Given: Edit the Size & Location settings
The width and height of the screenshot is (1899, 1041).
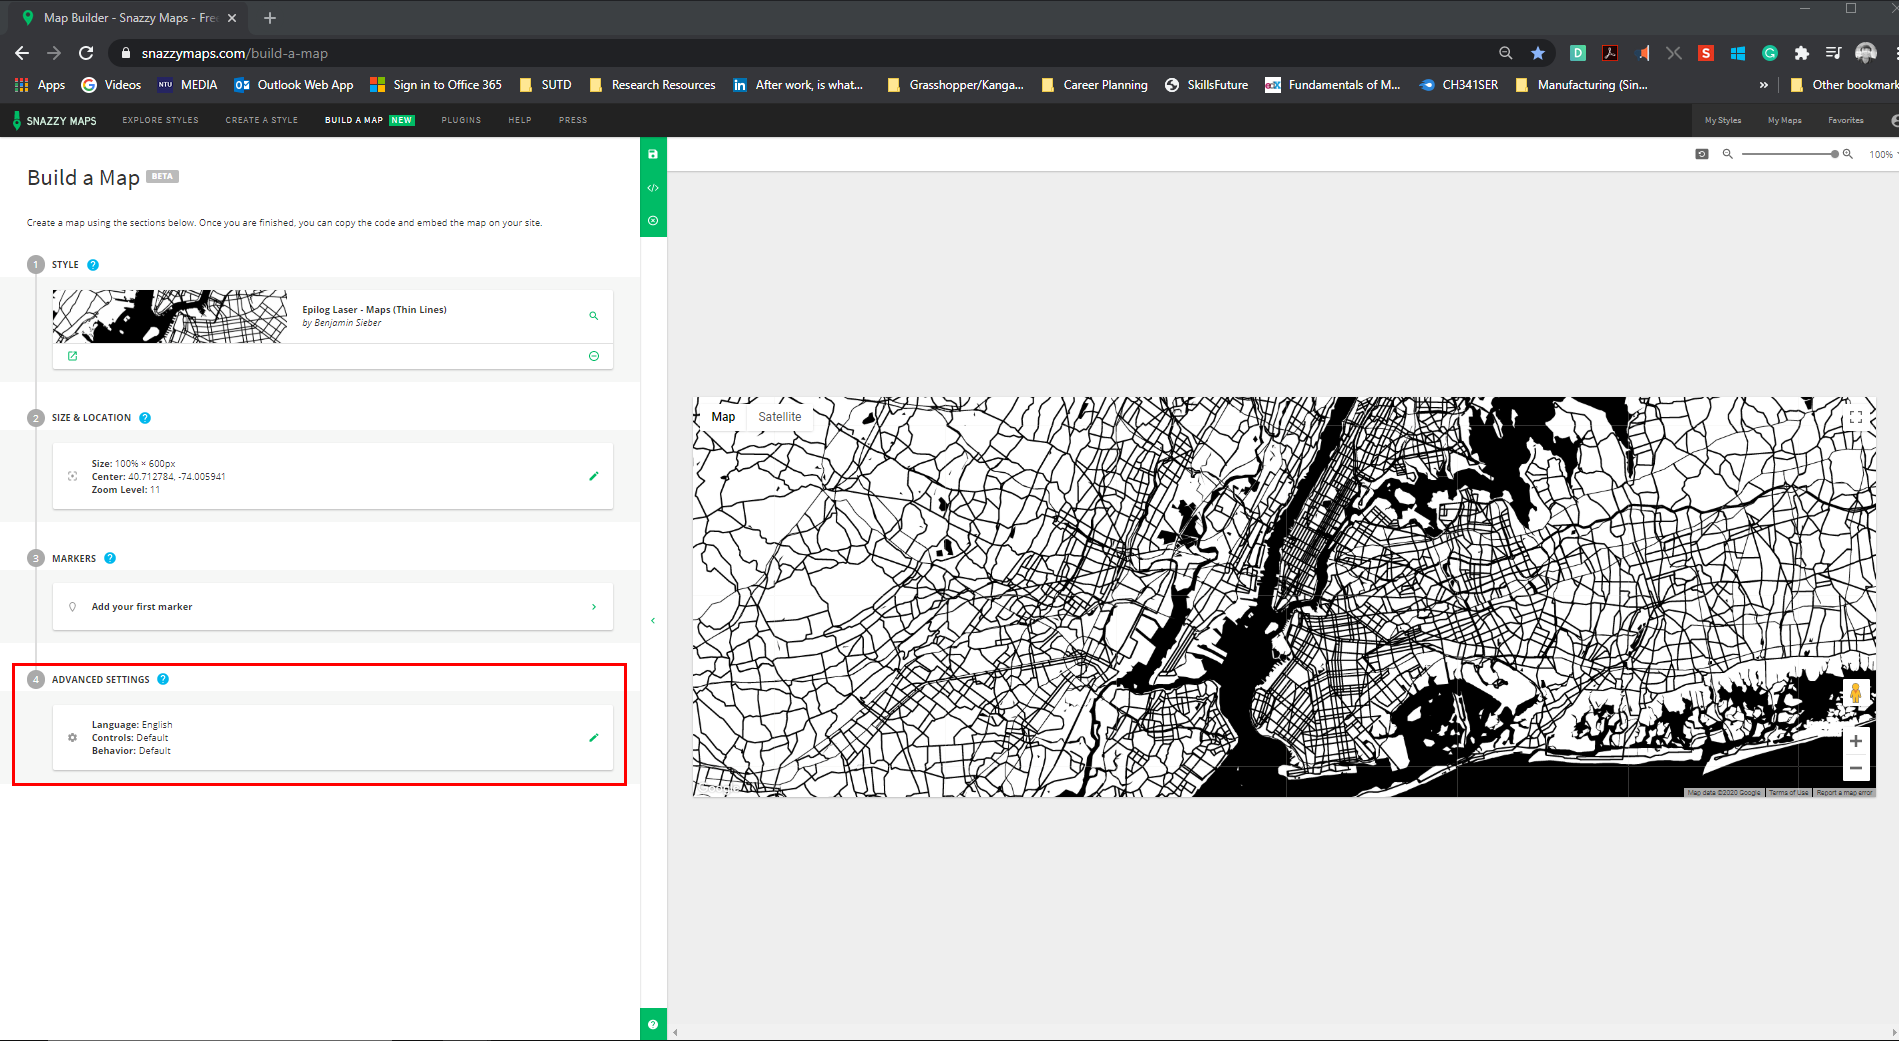Looking at the screenshot, I should (x=594, y=476).
